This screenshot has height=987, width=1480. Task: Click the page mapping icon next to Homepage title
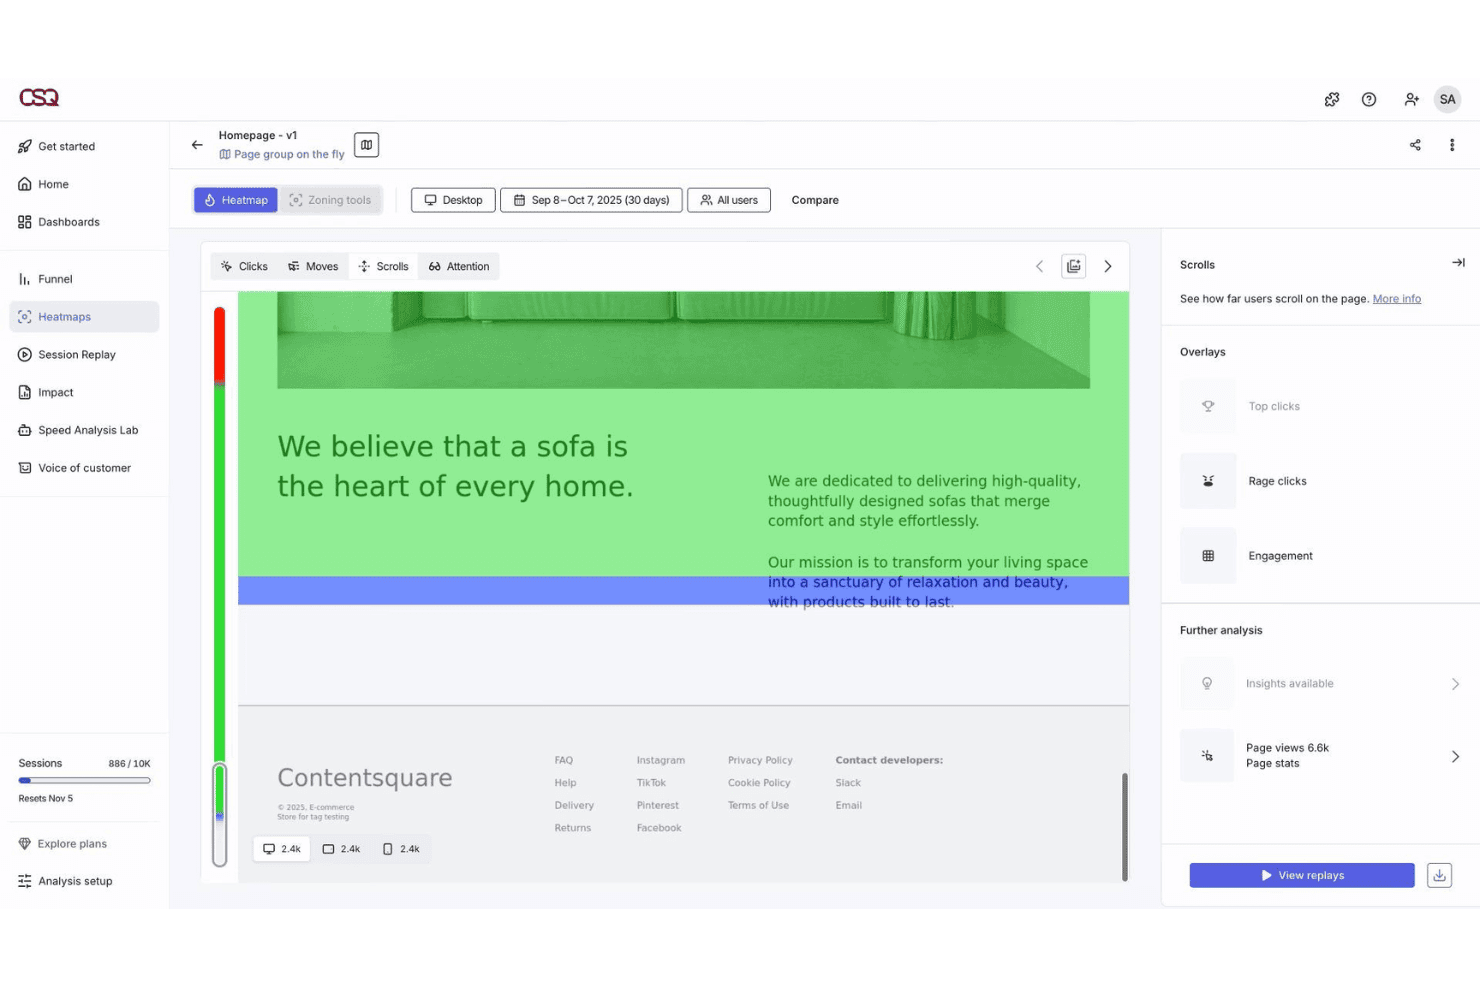tap(367, 145)
